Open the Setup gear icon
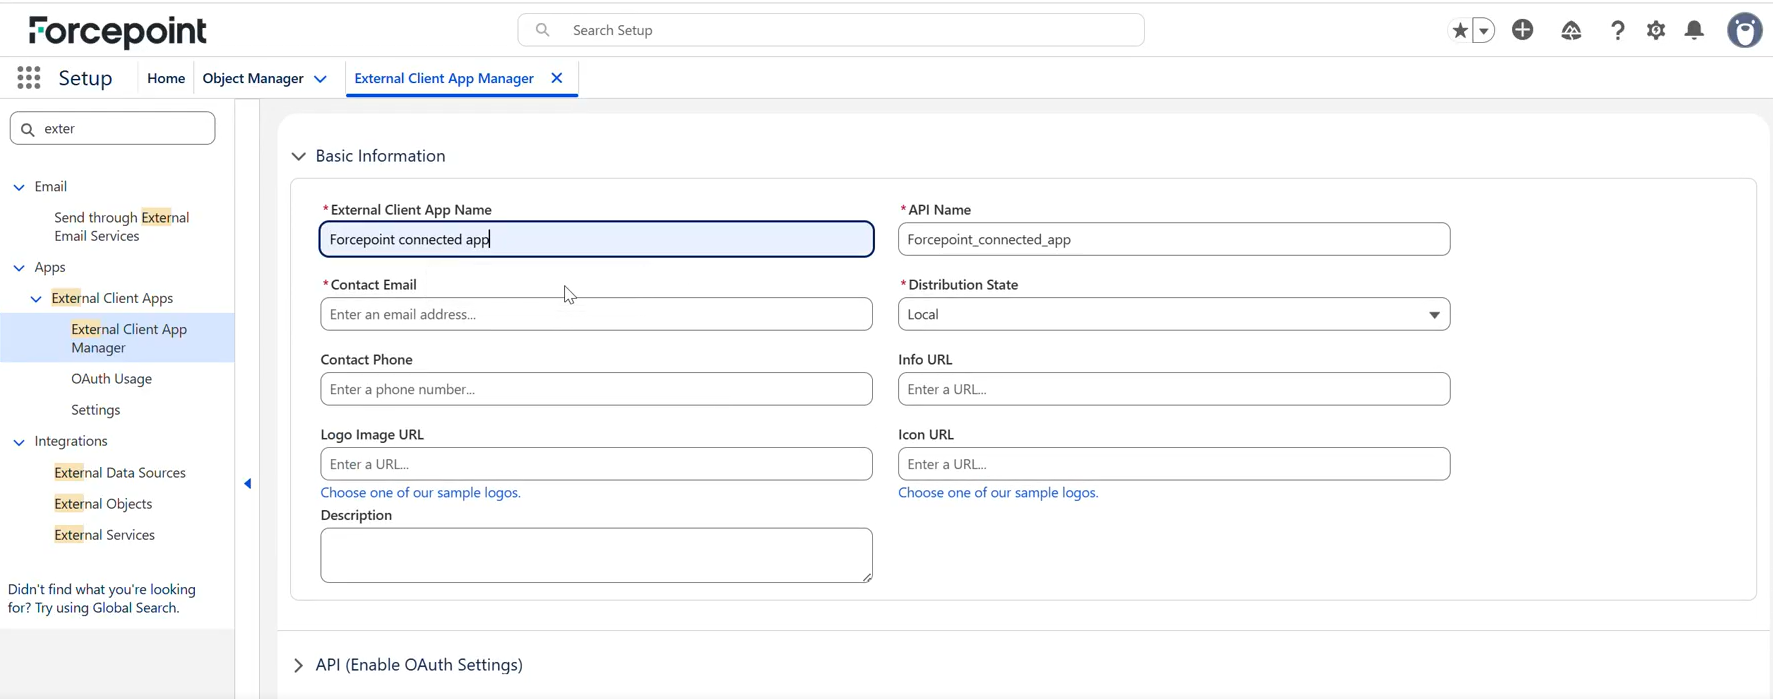 1656,30
